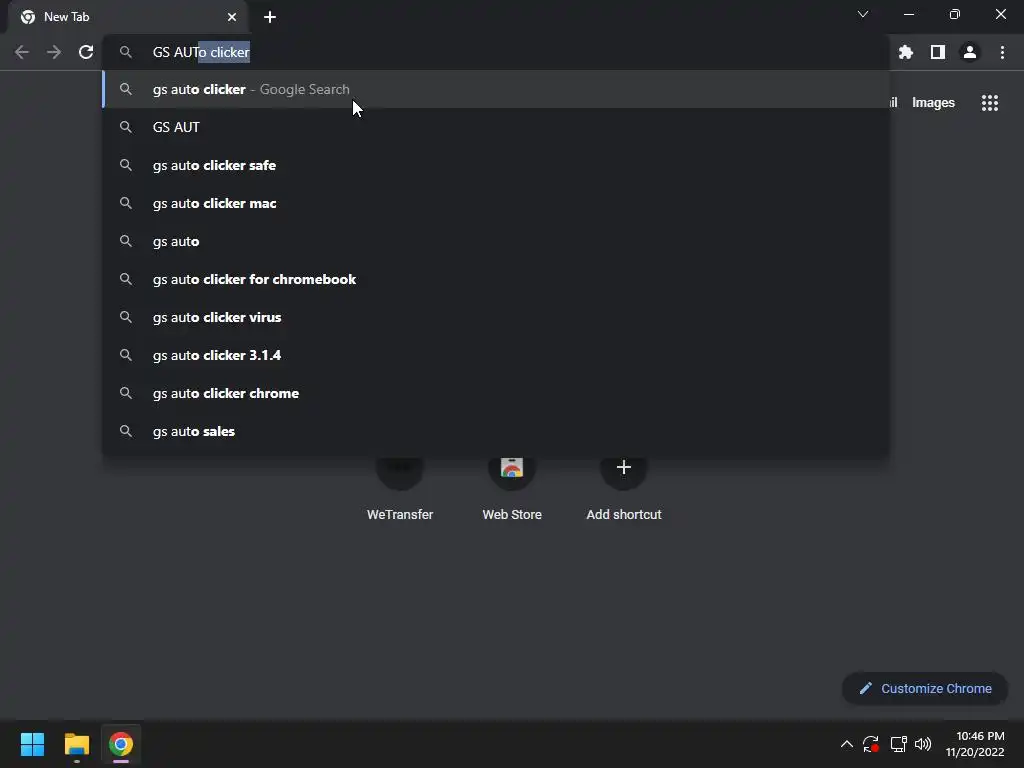Open the Web Store shortcut
1024x768 pixels.
tap(512, 487)
